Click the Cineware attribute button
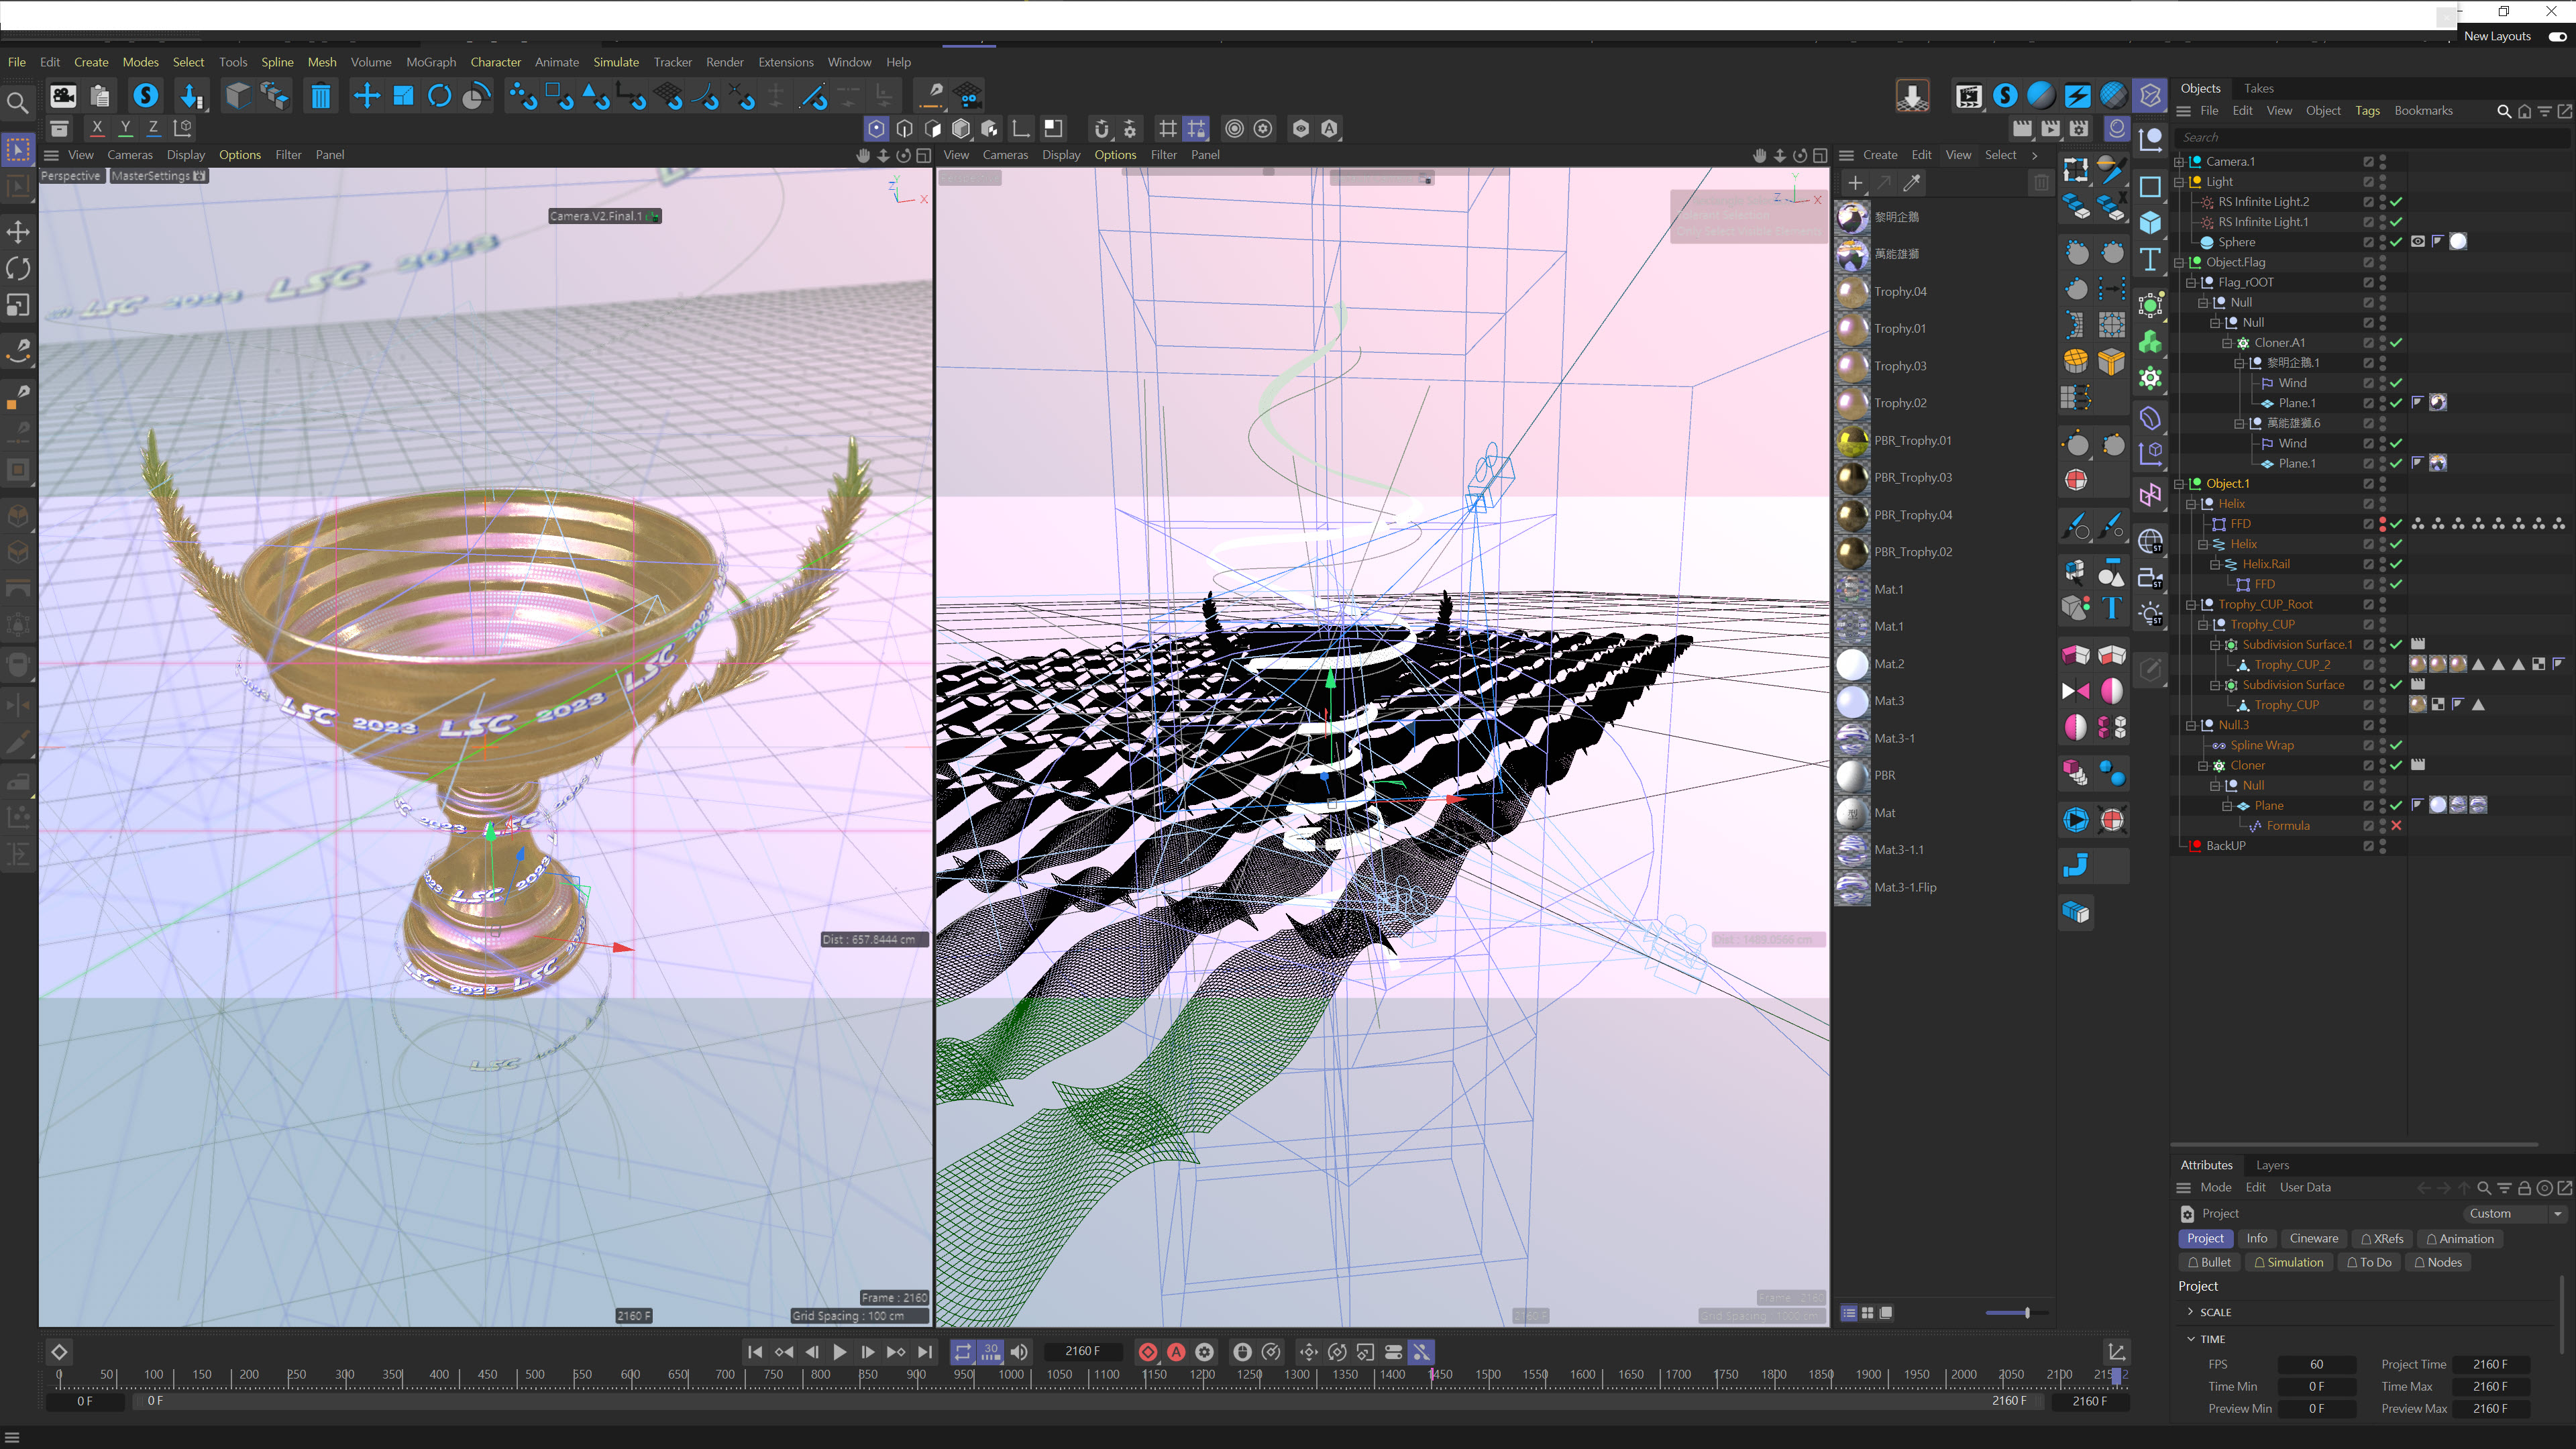2576x1449 pixels. pyautogui.click(x=2313, y=1239)
